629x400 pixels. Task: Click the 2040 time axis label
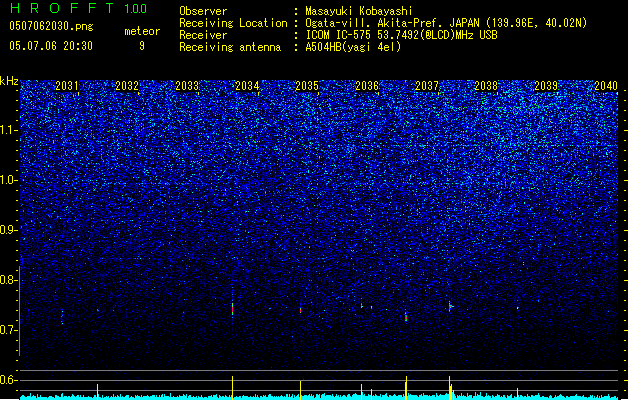click(606, 85)
